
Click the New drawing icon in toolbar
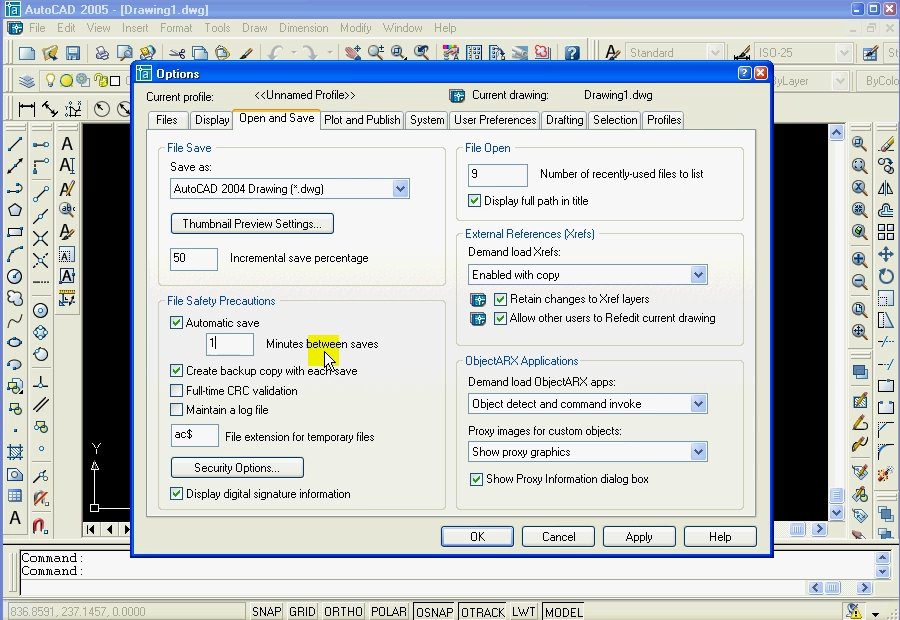(27, 53)
